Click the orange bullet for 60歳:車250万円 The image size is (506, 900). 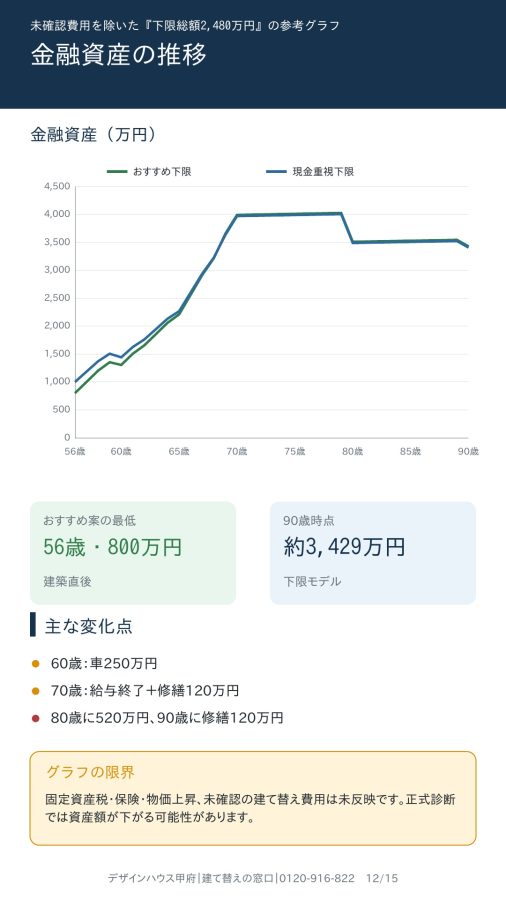[x=36, y=664]
